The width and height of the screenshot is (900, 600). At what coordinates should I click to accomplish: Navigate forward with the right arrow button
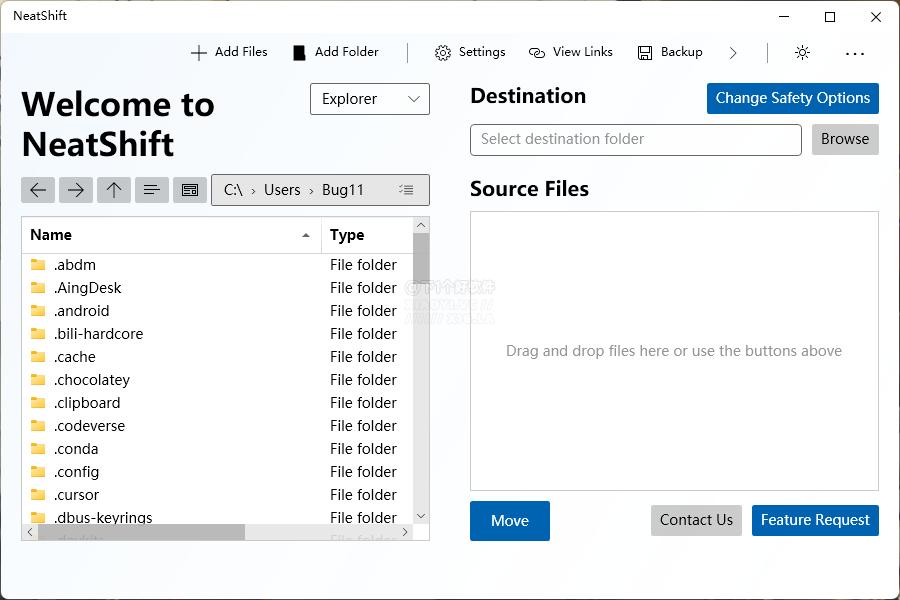(76, 190)
